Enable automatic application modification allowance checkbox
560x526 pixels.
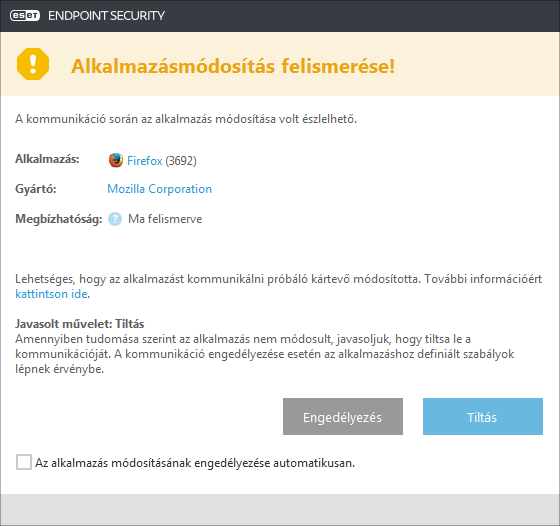(x=24, y=462)
